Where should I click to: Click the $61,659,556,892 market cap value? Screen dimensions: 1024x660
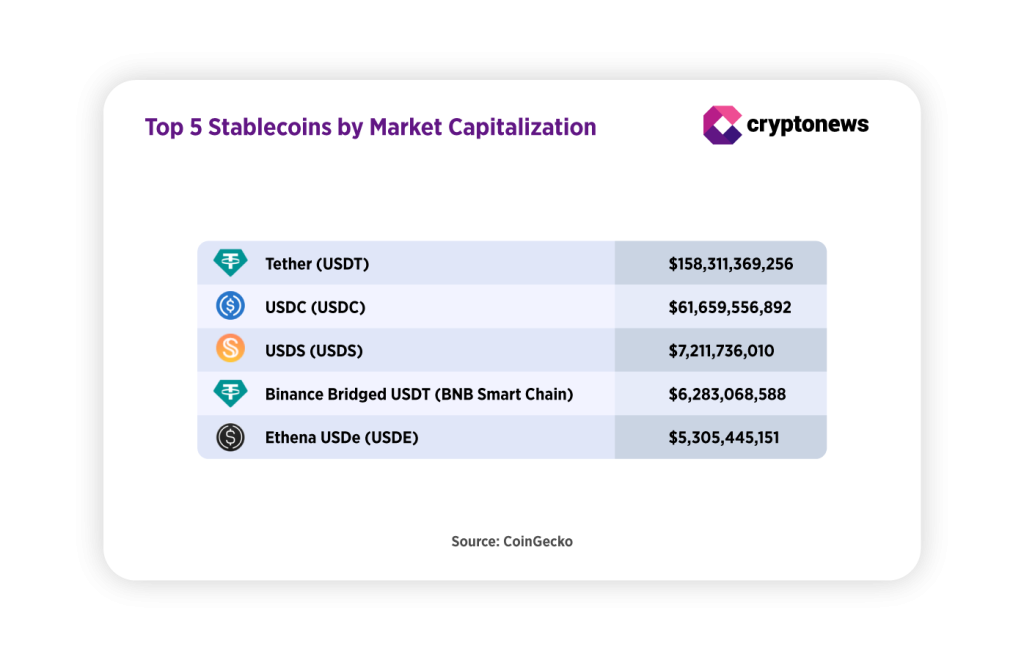[x=729, y=307]
